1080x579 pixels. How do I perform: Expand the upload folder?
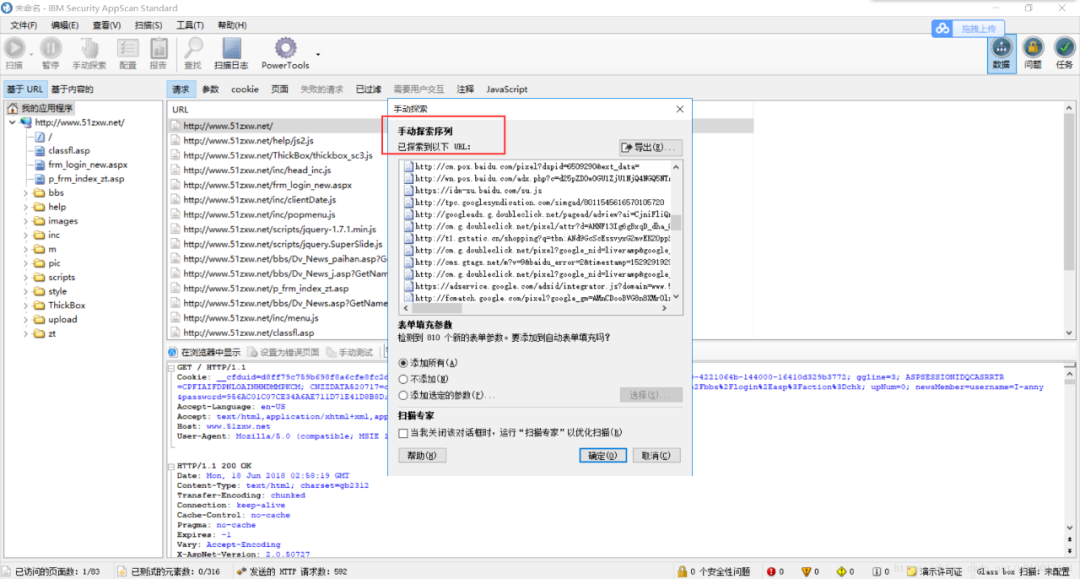tap(25, 319)
